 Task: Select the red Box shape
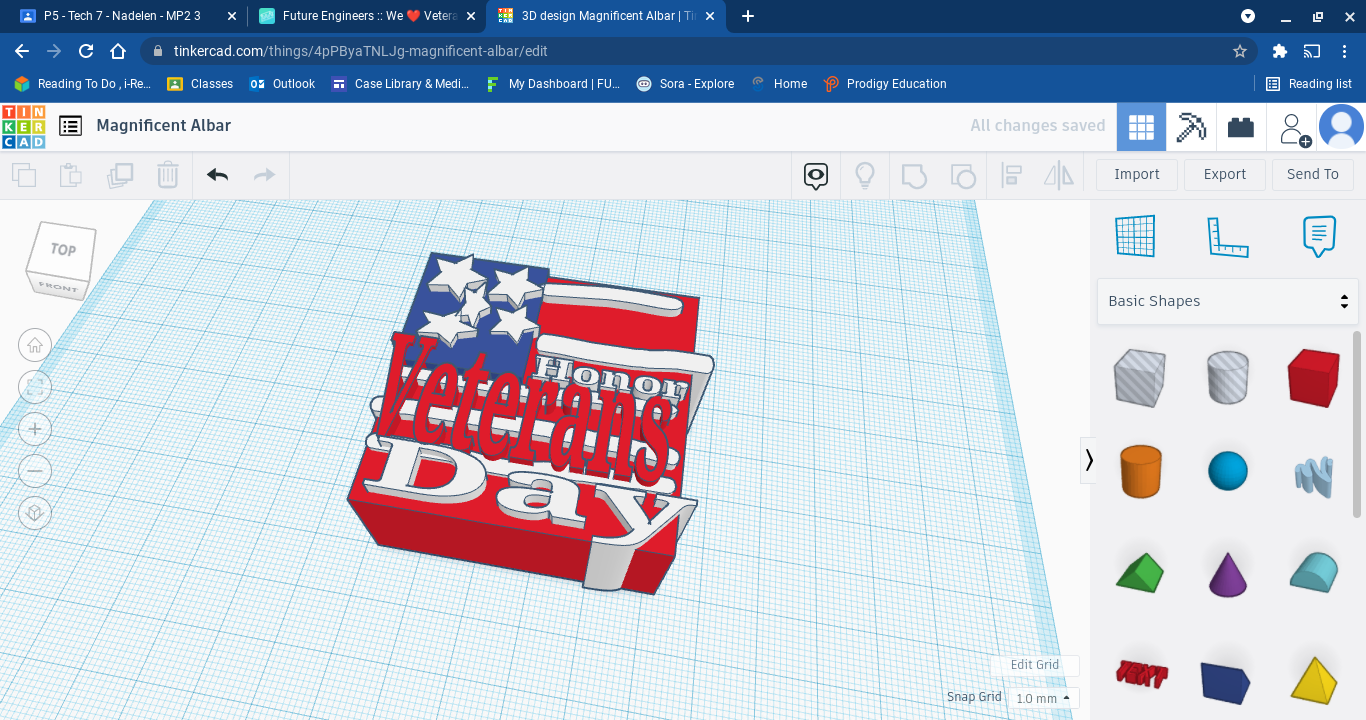click(1314, 377)
